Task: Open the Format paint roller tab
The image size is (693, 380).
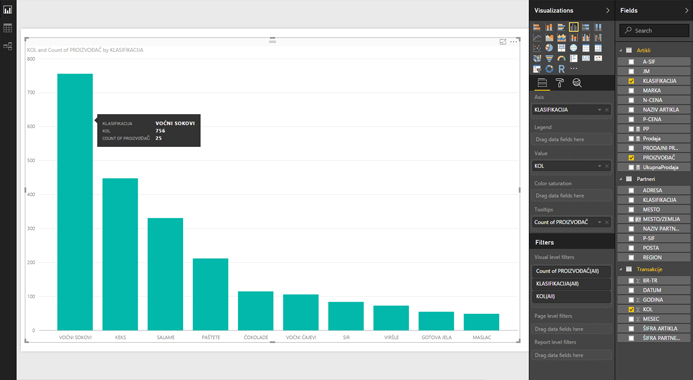Action: (560, 83)
